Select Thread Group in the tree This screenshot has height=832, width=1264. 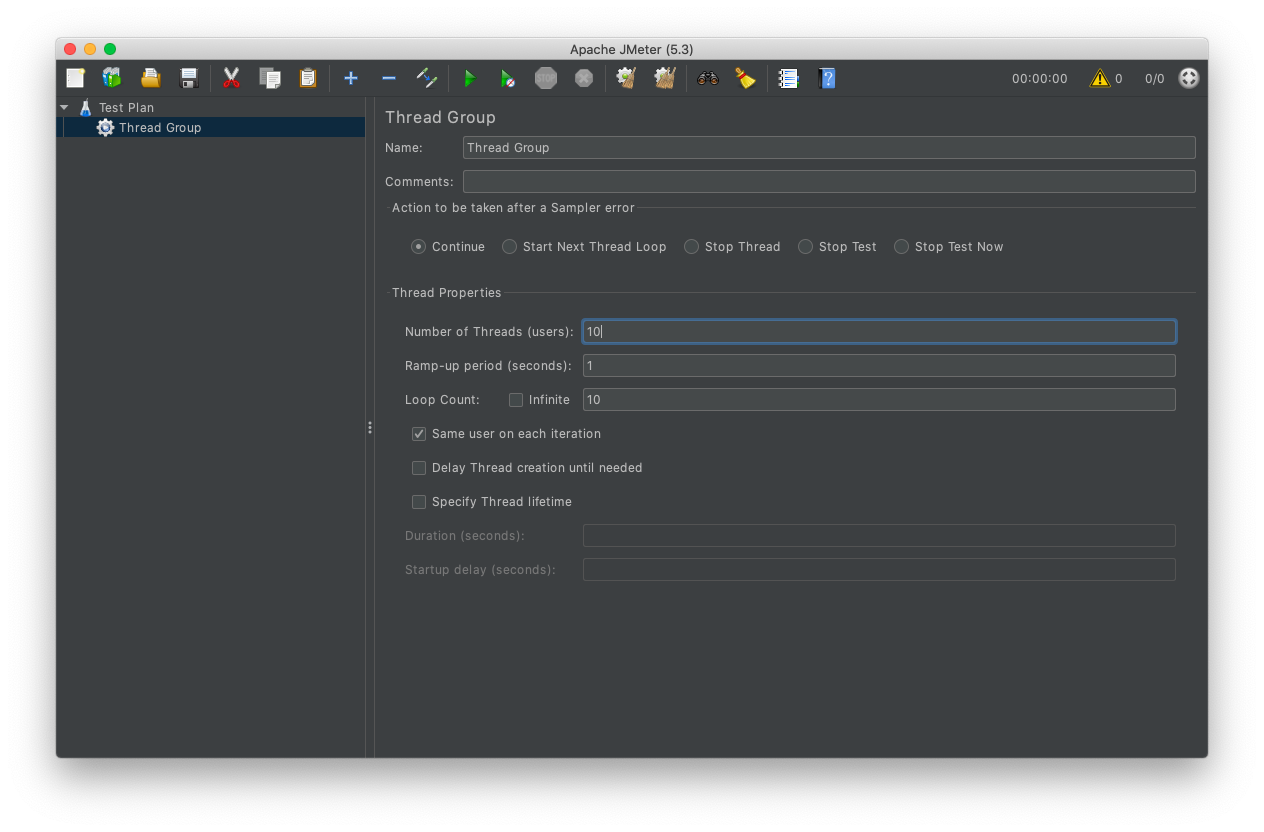(x=160, y=127)
